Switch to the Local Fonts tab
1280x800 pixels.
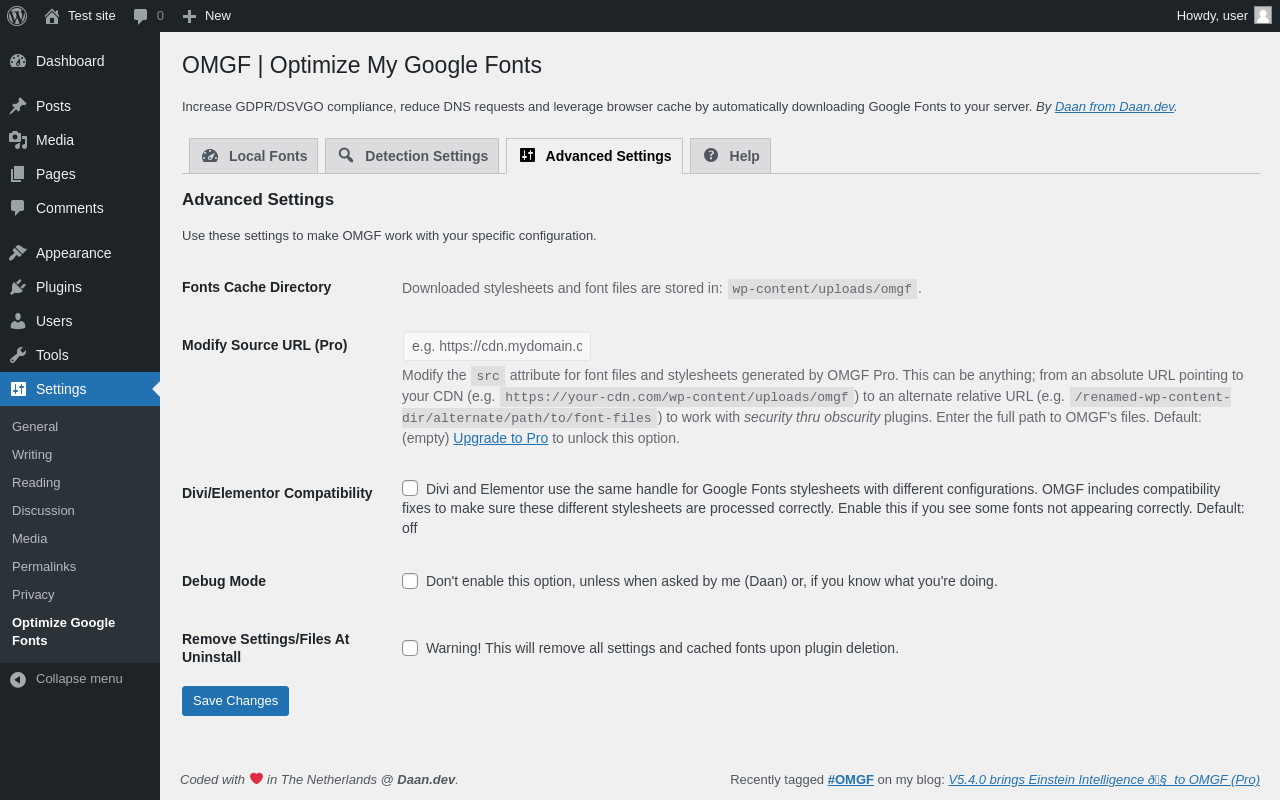253,156
